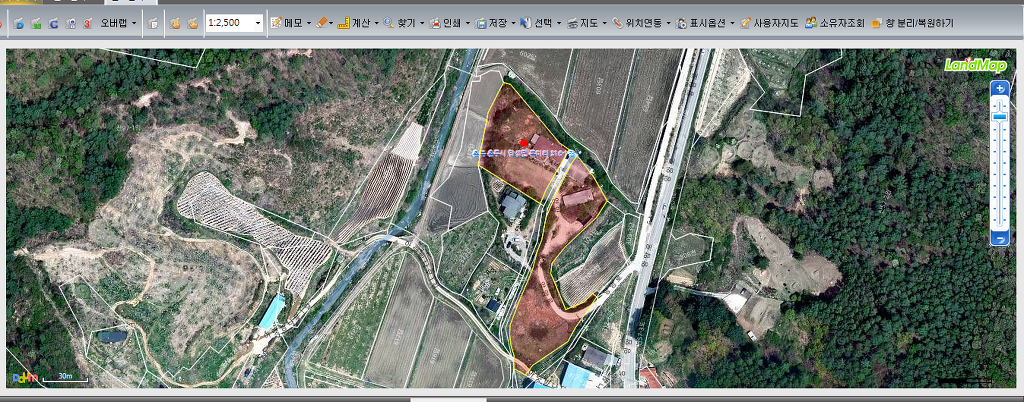
Task: Click the red '3' toolbar icon
Action: tap(88, 22)
